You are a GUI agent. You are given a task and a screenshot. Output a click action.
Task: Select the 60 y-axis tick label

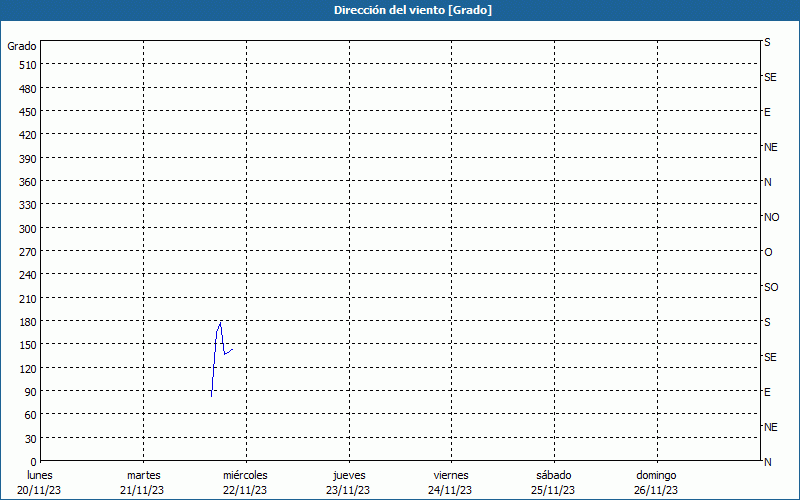click(x=31, y=415)
